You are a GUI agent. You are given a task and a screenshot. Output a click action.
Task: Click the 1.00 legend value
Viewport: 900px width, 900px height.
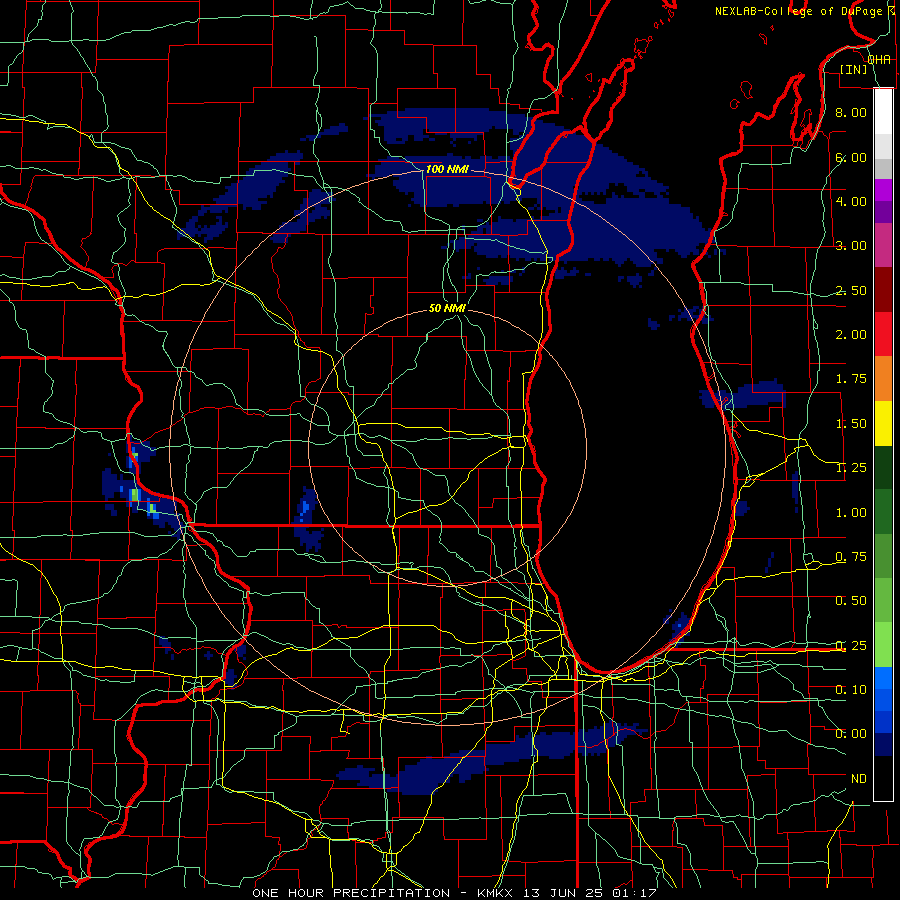851,513
